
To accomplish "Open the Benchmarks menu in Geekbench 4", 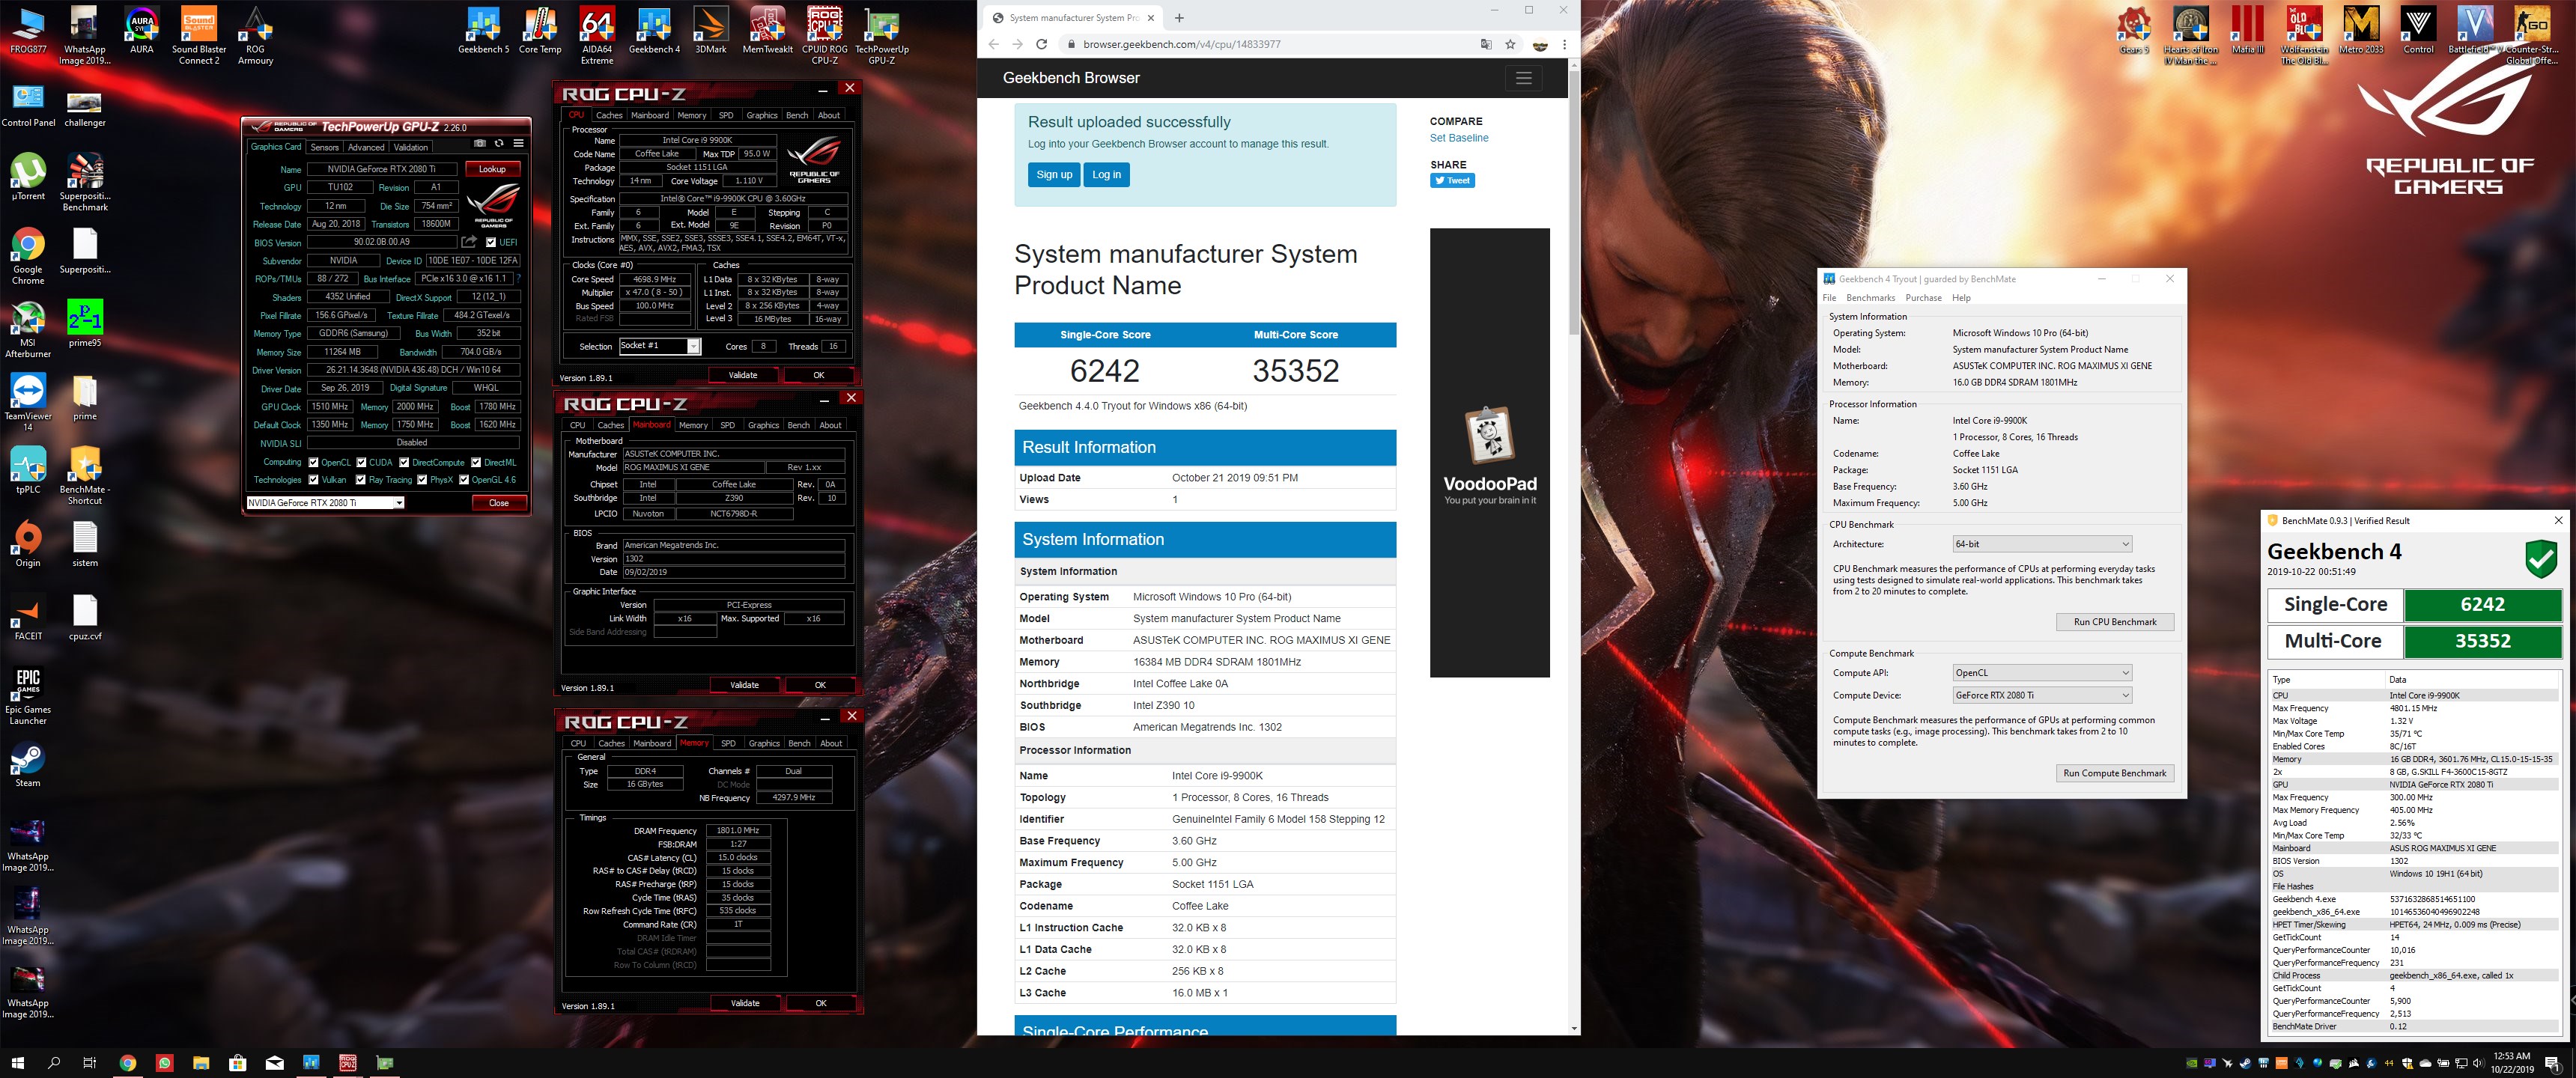I will [x=1870, y=298].
